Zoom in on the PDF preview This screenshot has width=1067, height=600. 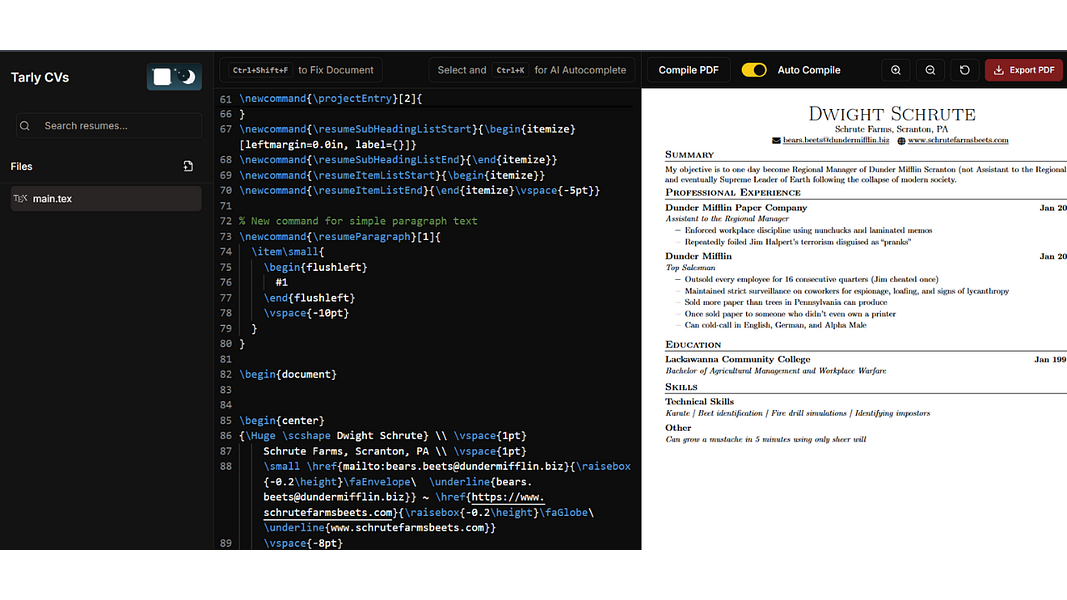point(896,70)
